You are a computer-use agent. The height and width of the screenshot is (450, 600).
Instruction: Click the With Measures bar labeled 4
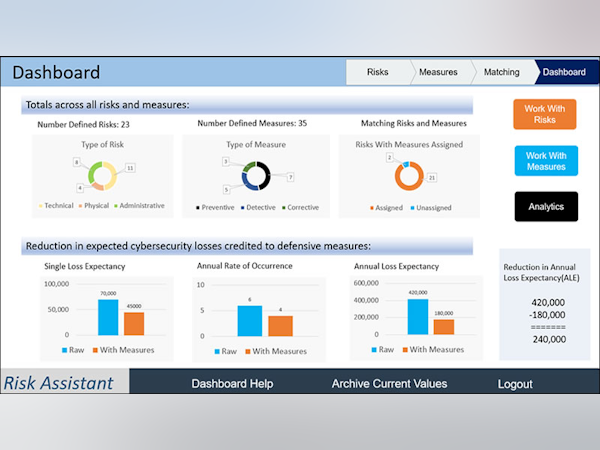click(280, 326)
